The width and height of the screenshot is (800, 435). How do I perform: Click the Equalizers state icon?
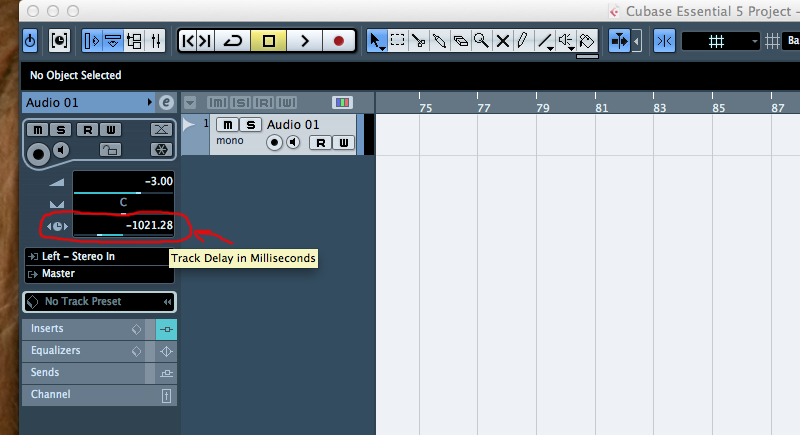166,351
